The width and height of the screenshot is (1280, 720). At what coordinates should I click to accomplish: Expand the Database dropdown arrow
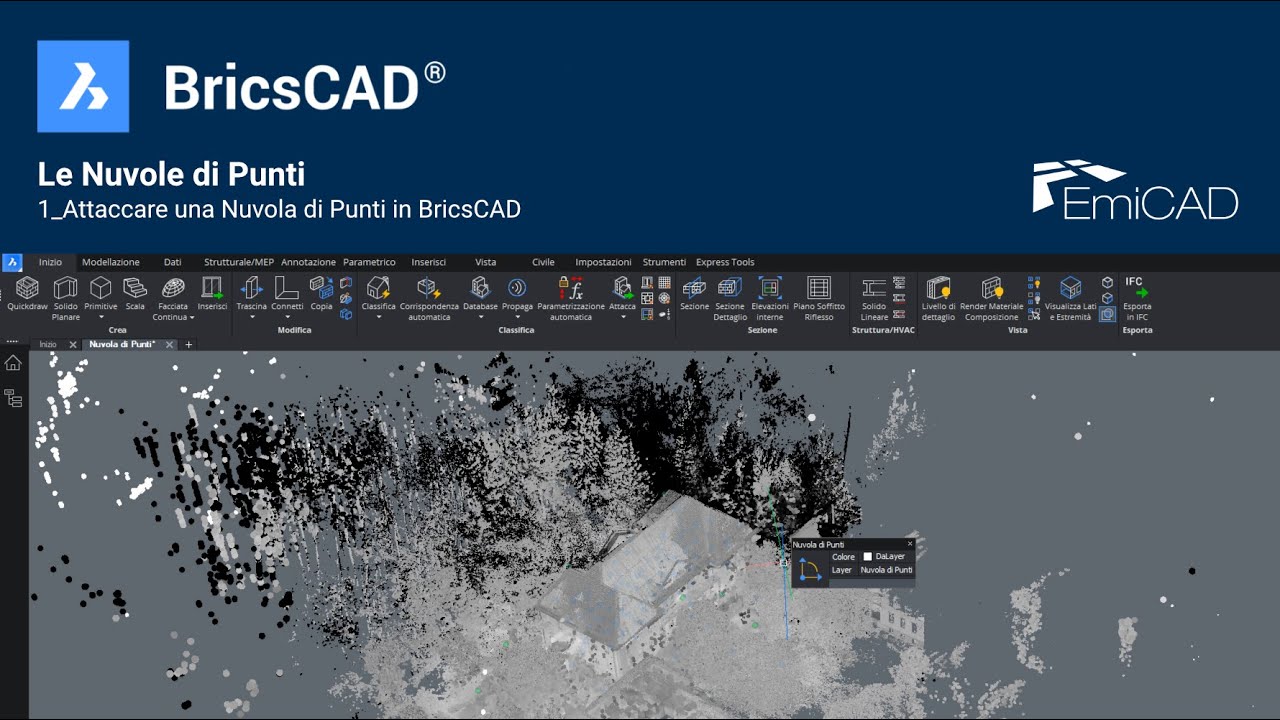click(x=480, y=318)
